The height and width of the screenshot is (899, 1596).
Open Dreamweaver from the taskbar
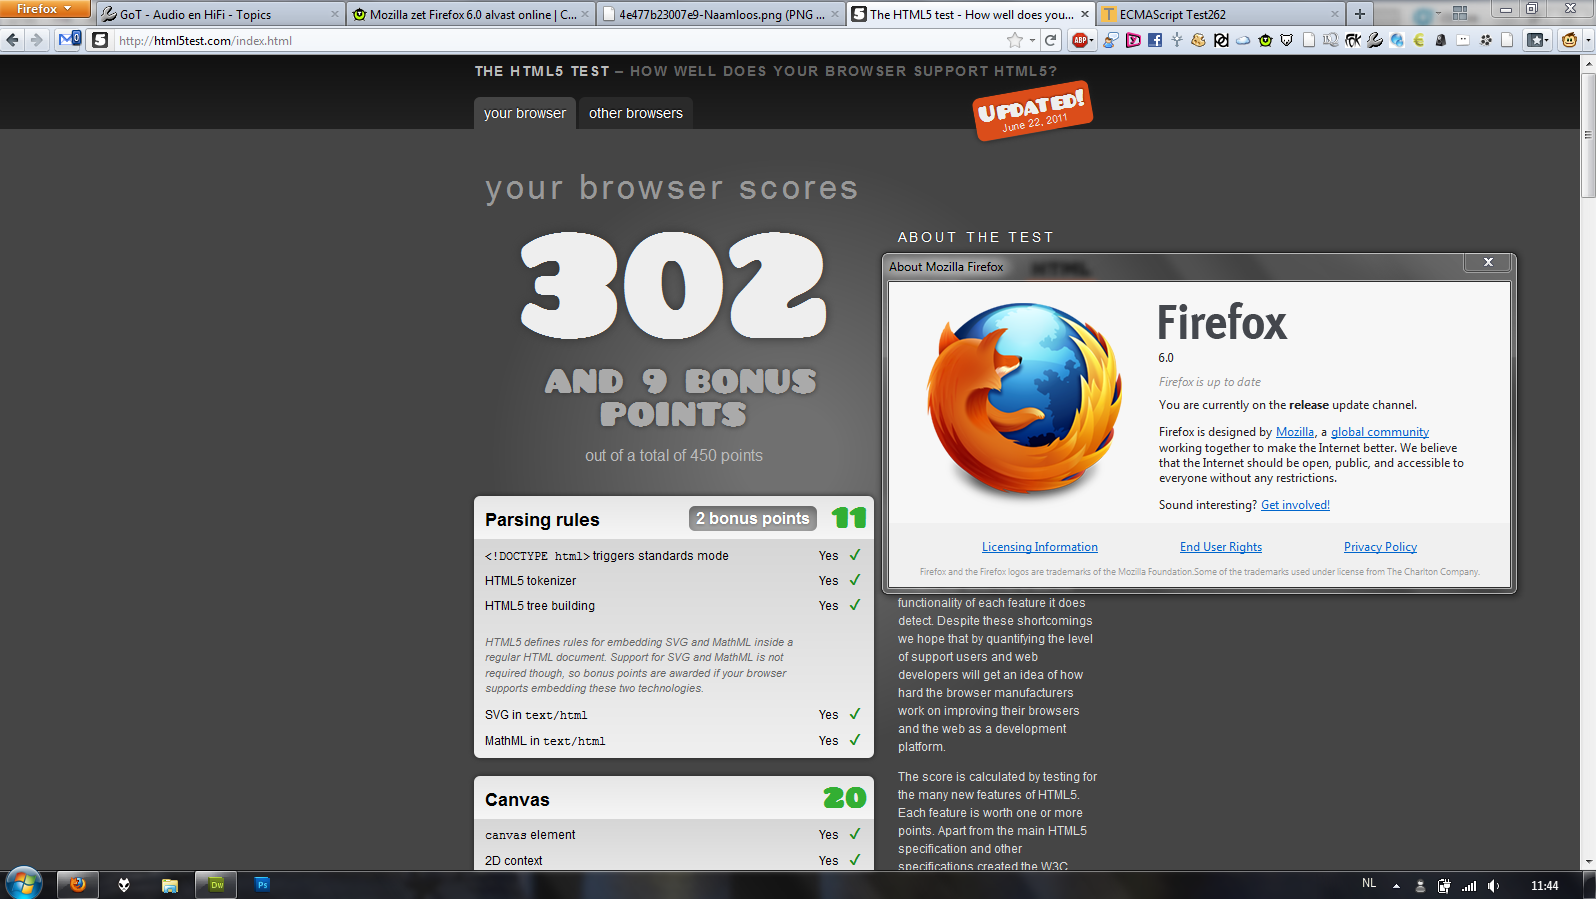216,884
